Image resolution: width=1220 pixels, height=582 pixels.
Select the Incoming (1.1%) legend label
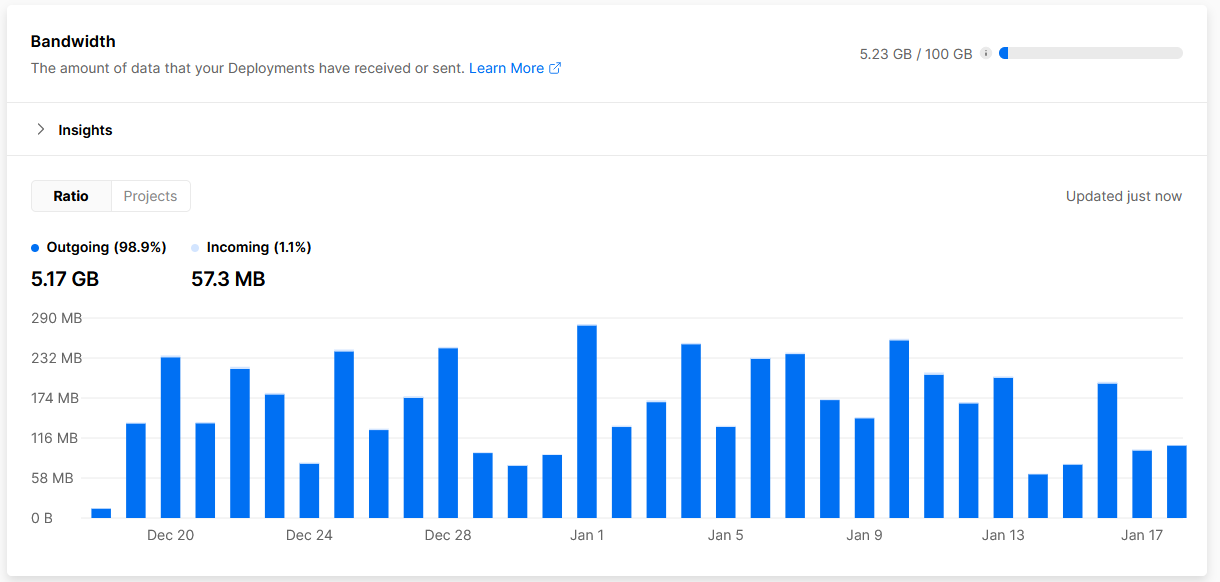259,247
